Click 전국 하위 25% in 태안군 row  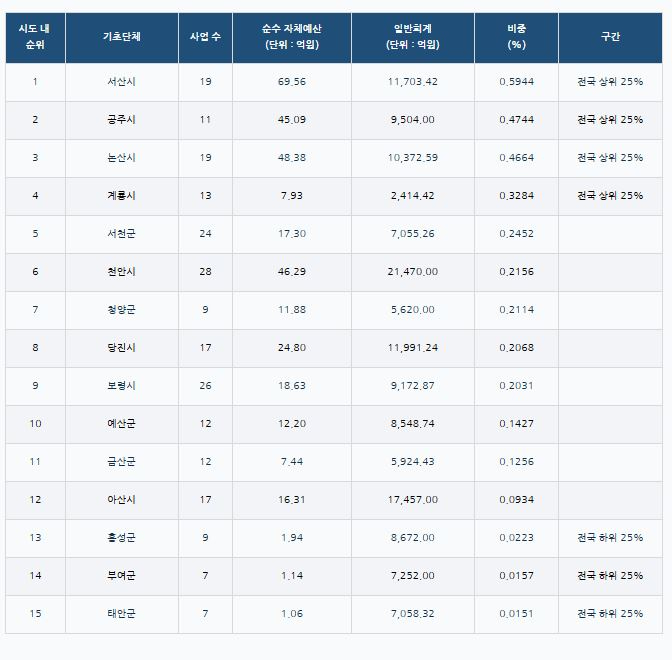[610, 614]
